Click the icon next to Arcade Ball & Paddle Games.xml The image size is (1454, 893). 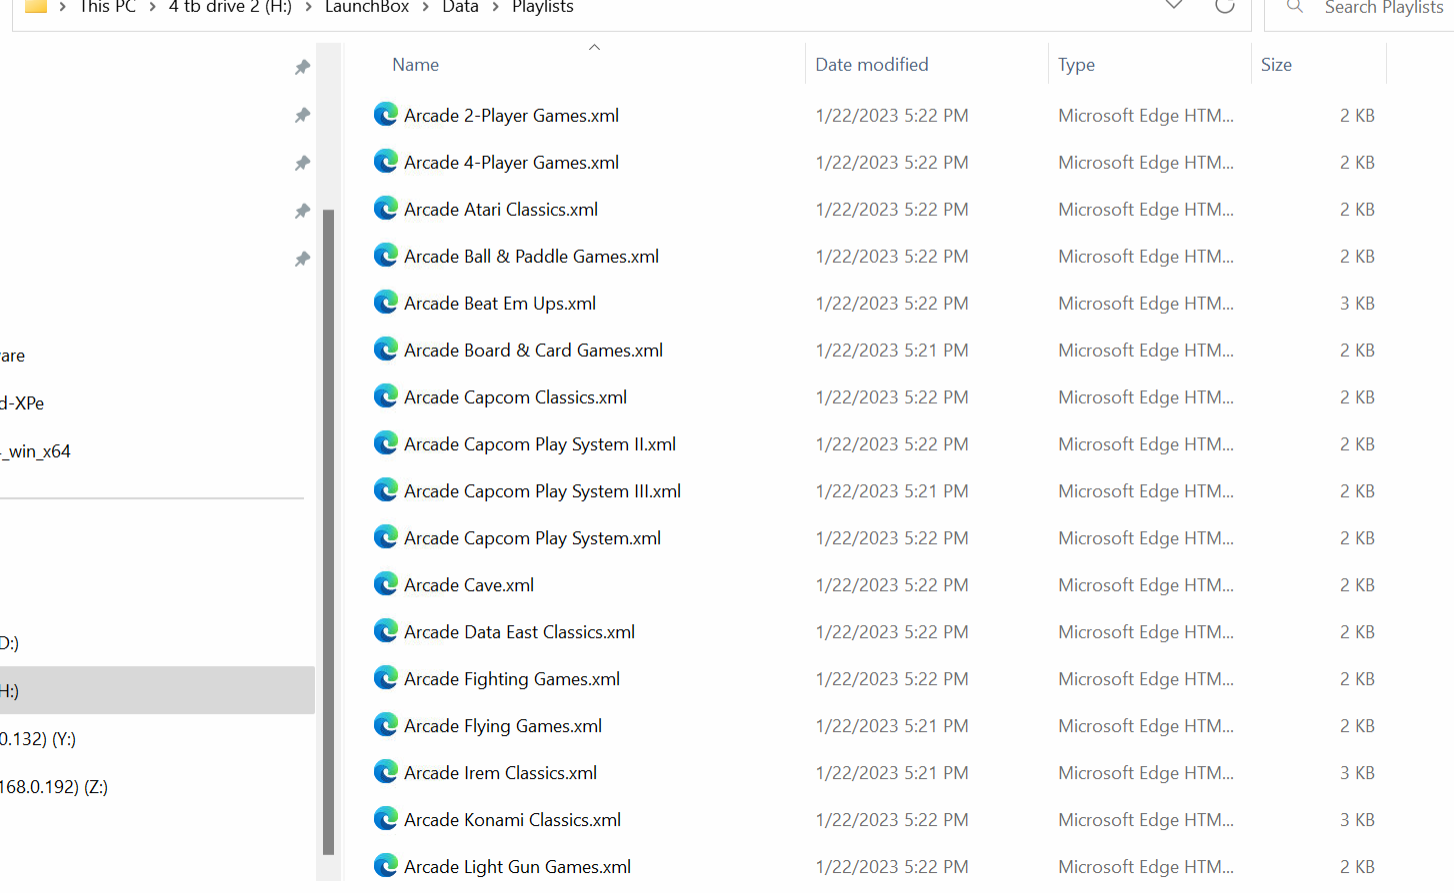tap(386, 255)
